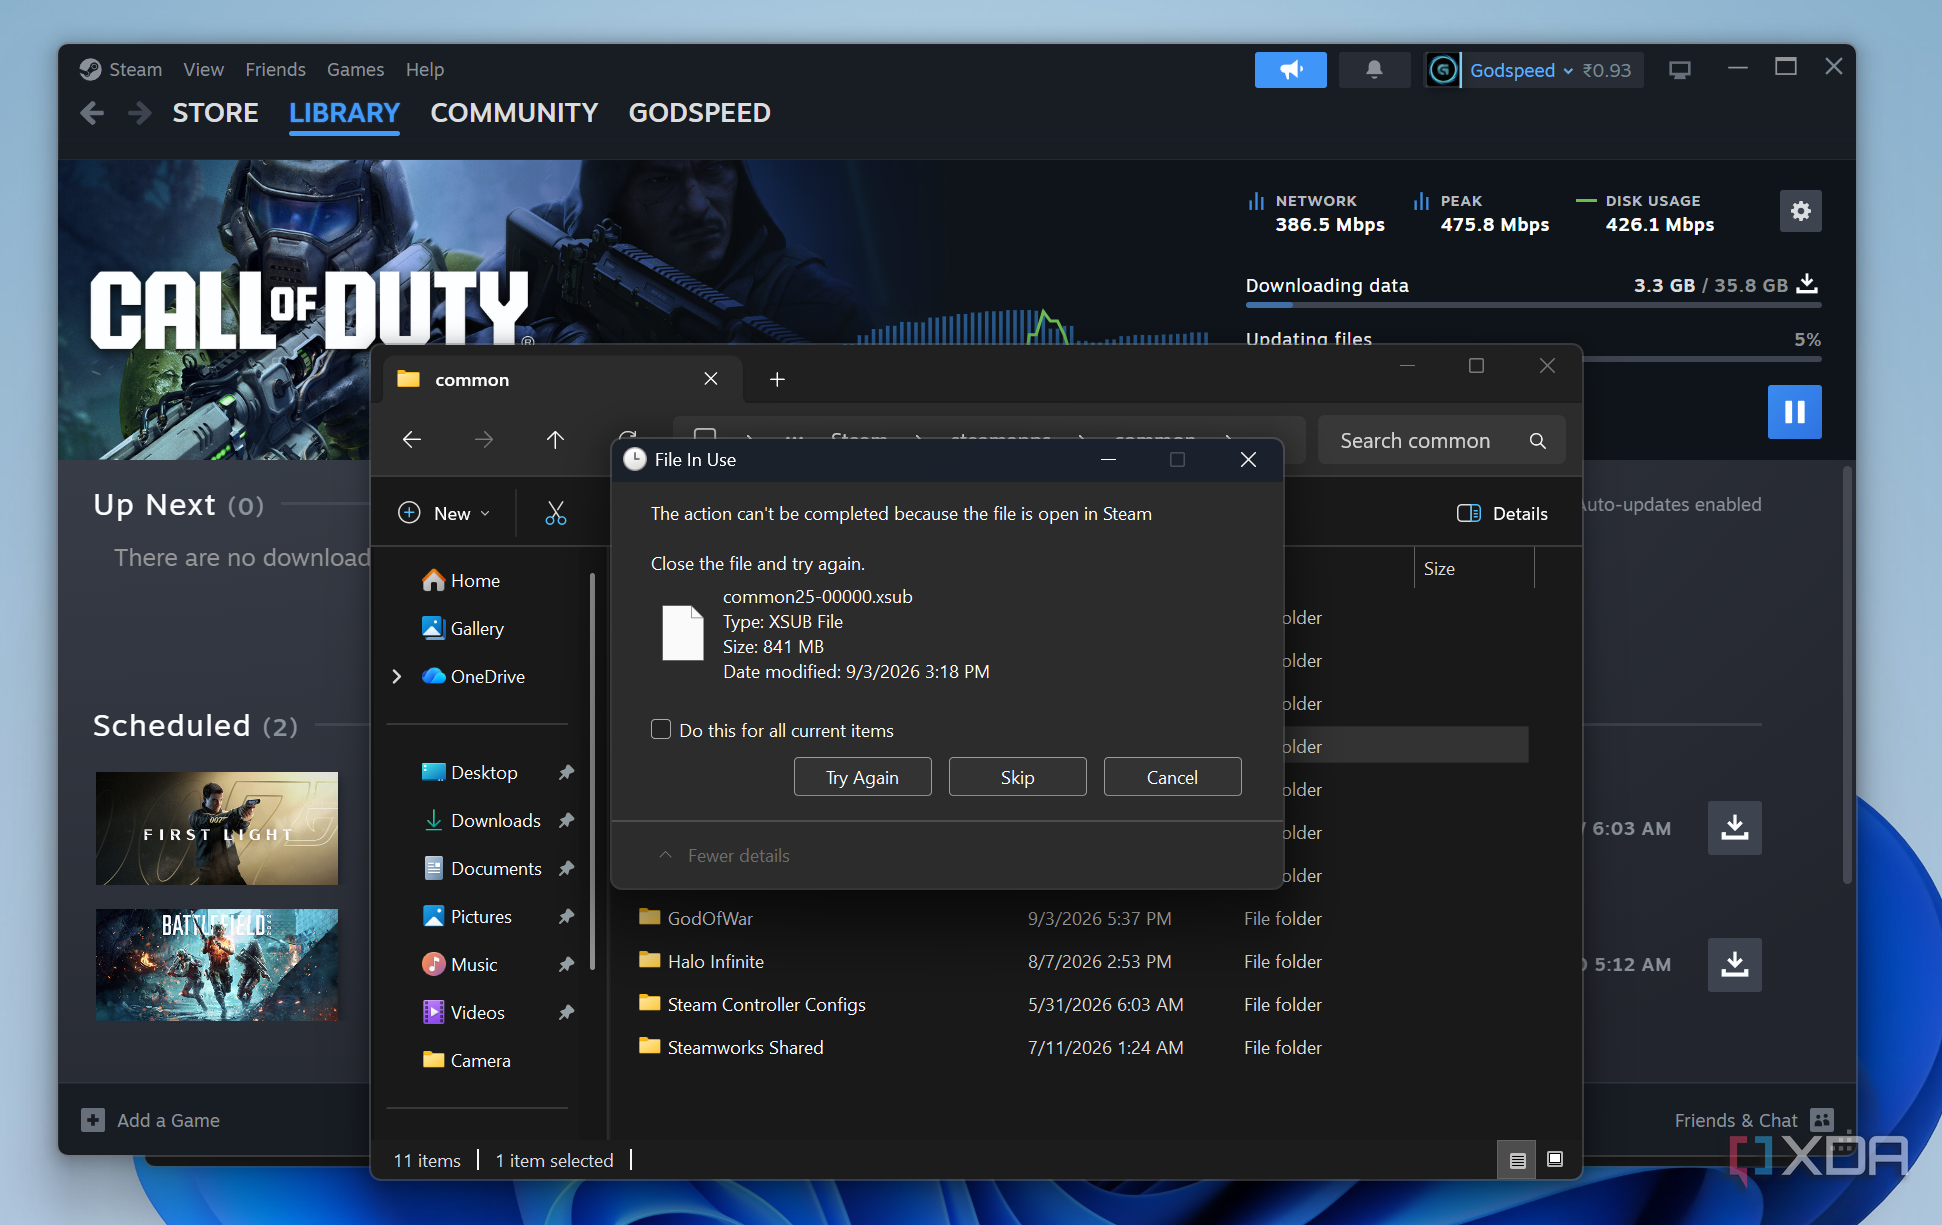Go up one folder in Explorer
Screen dimensions: 1942x1225
point(555,439)
